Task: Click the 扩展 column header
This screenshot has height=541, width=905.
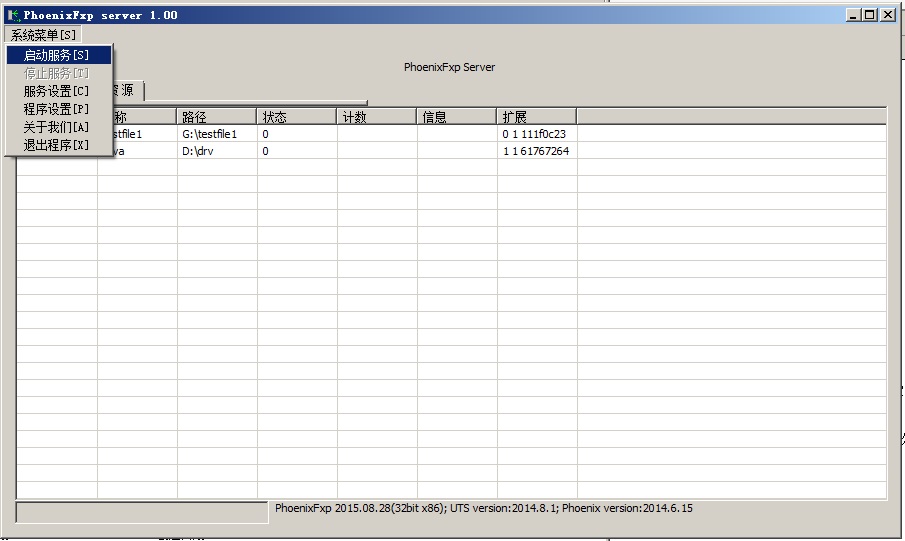Action: tap(537, 117)
